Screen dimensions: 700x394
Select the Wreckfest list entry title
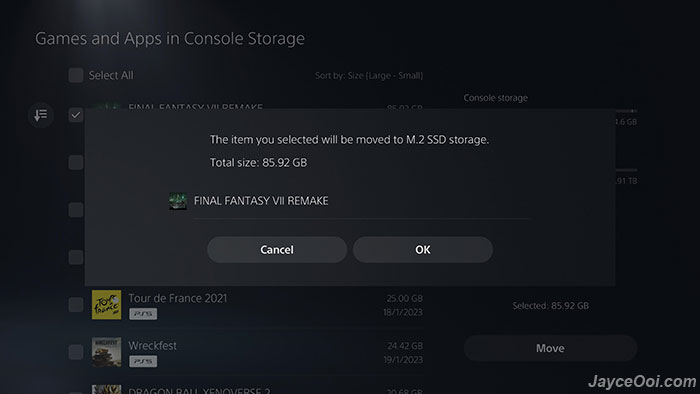pos(153,345)
